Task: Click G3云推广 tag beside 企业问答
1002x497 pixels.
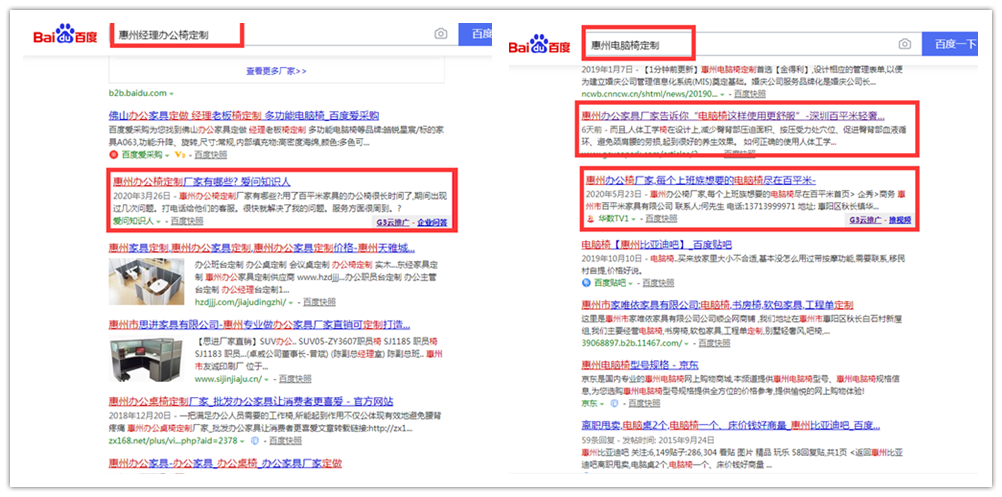Action: click(x=394, y=222)
